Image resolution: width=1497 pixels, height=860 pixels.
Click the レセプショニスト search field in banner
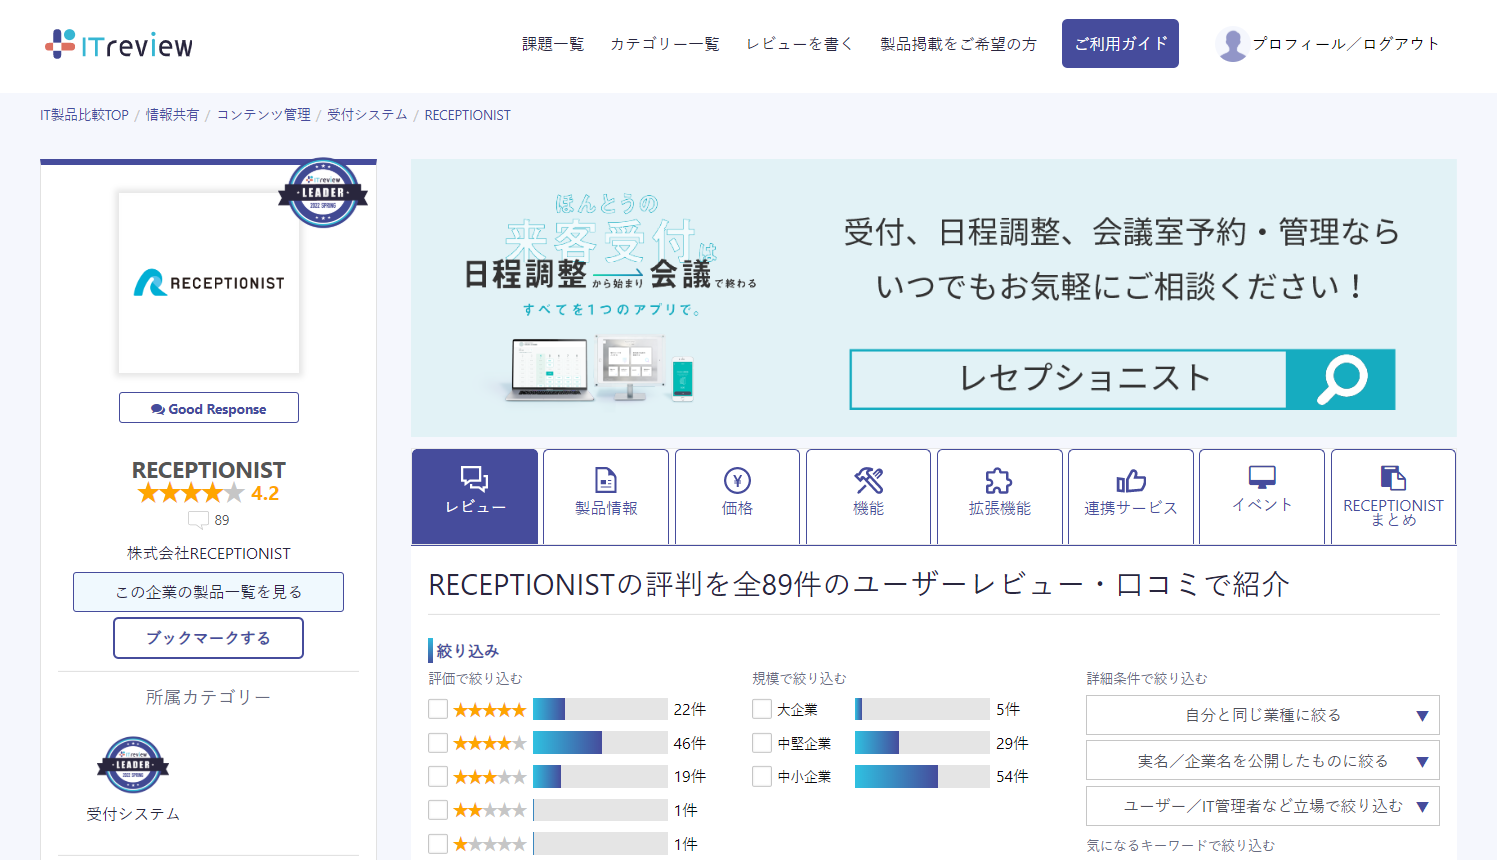click(x=1068, y=379)
